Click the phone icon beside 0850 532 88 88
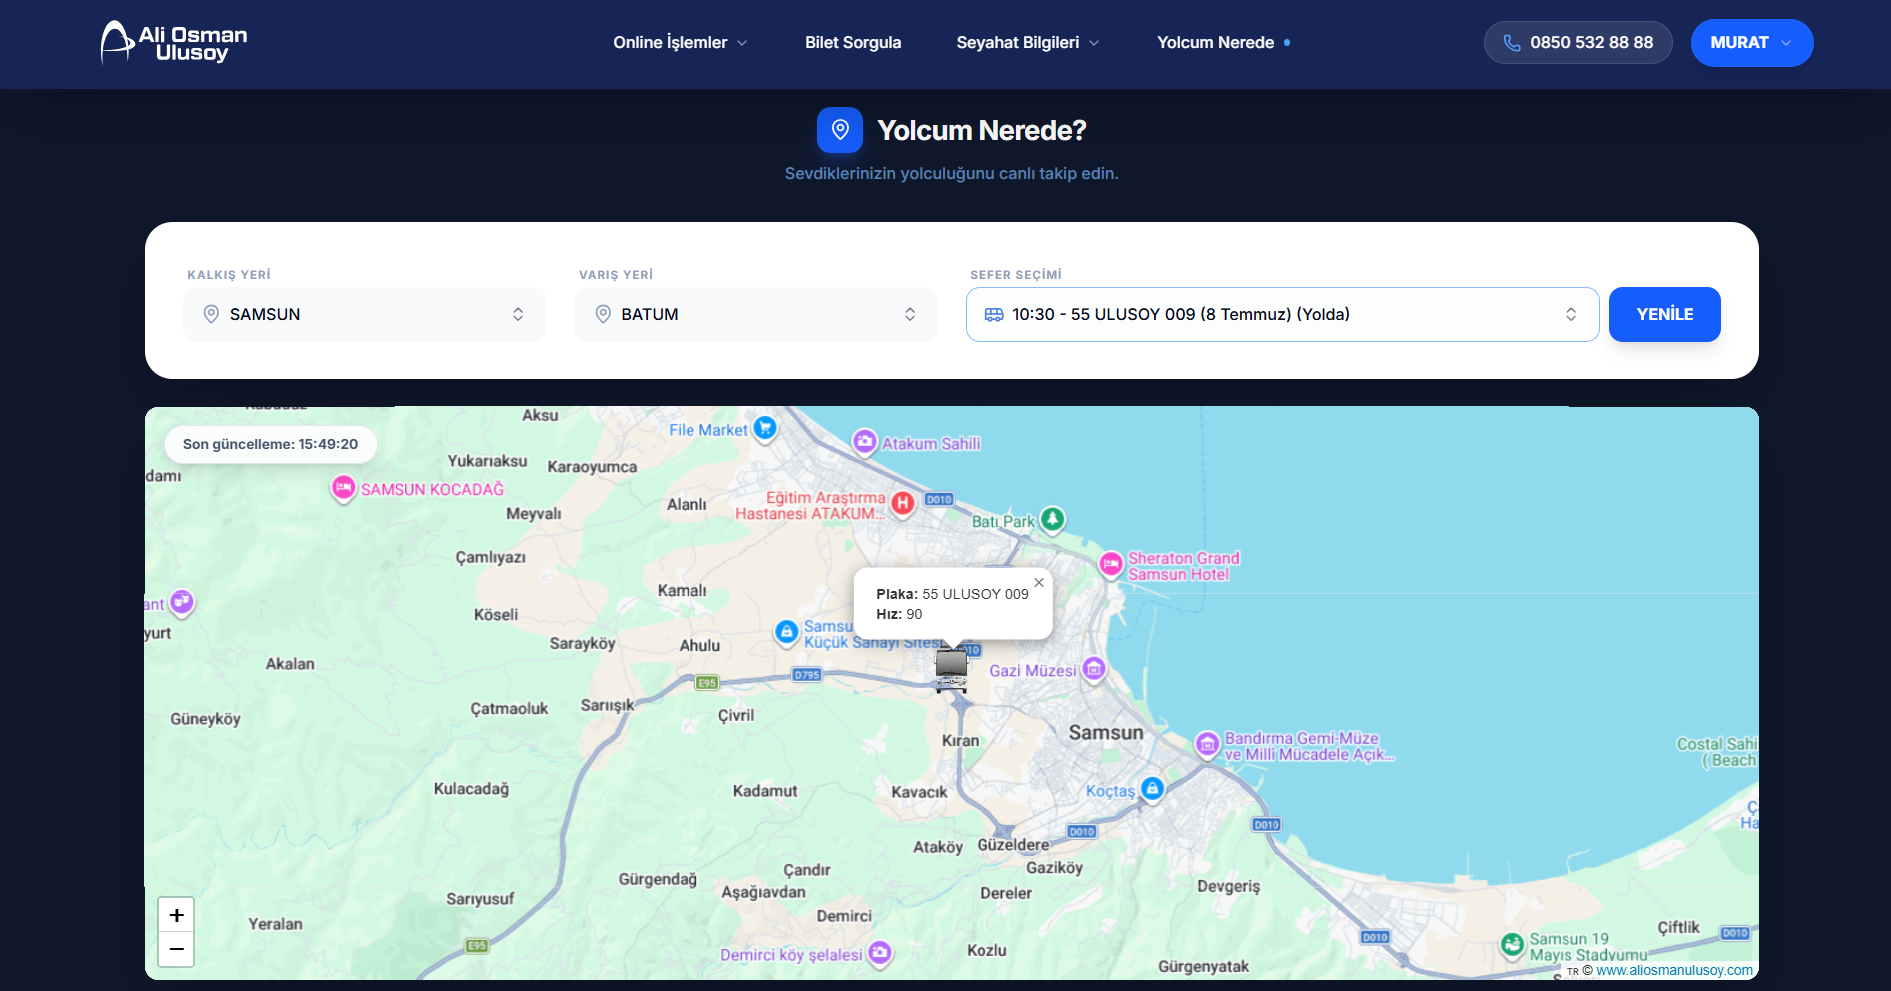1891x991 pixels. tap(1512, 43)
